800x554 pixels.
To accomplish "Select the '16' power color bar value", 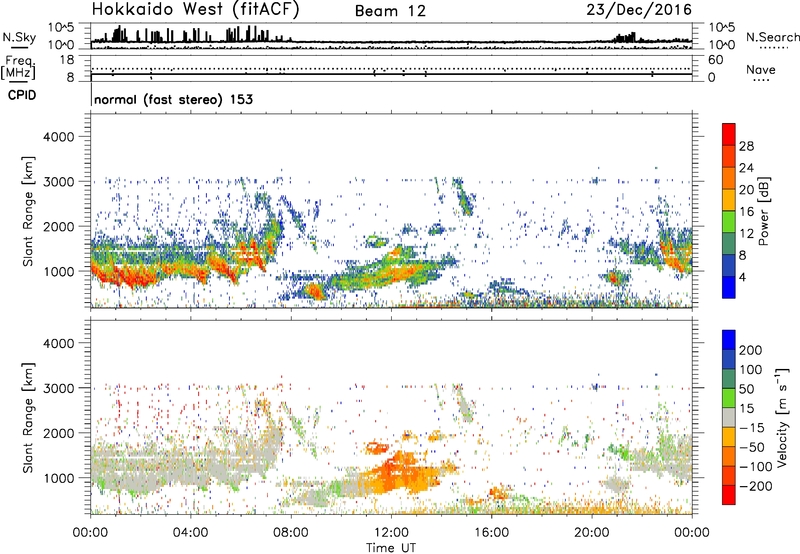I will 746,212.
